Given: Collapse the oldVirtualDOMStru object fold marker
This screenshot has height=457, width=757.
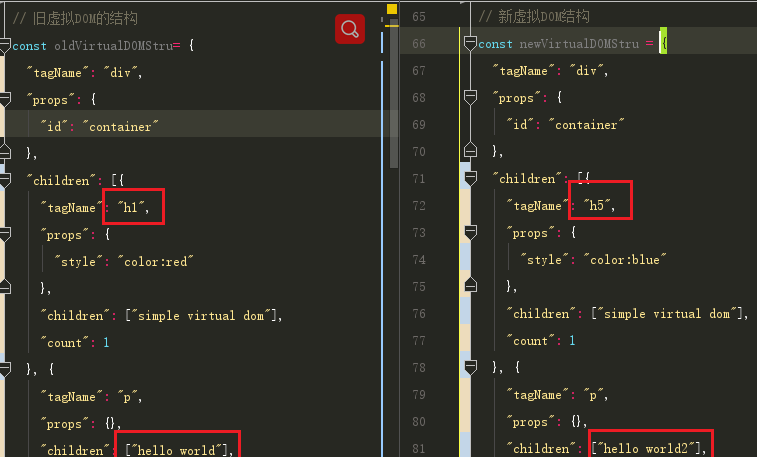Looking at the screenshot, I should 5,45.
